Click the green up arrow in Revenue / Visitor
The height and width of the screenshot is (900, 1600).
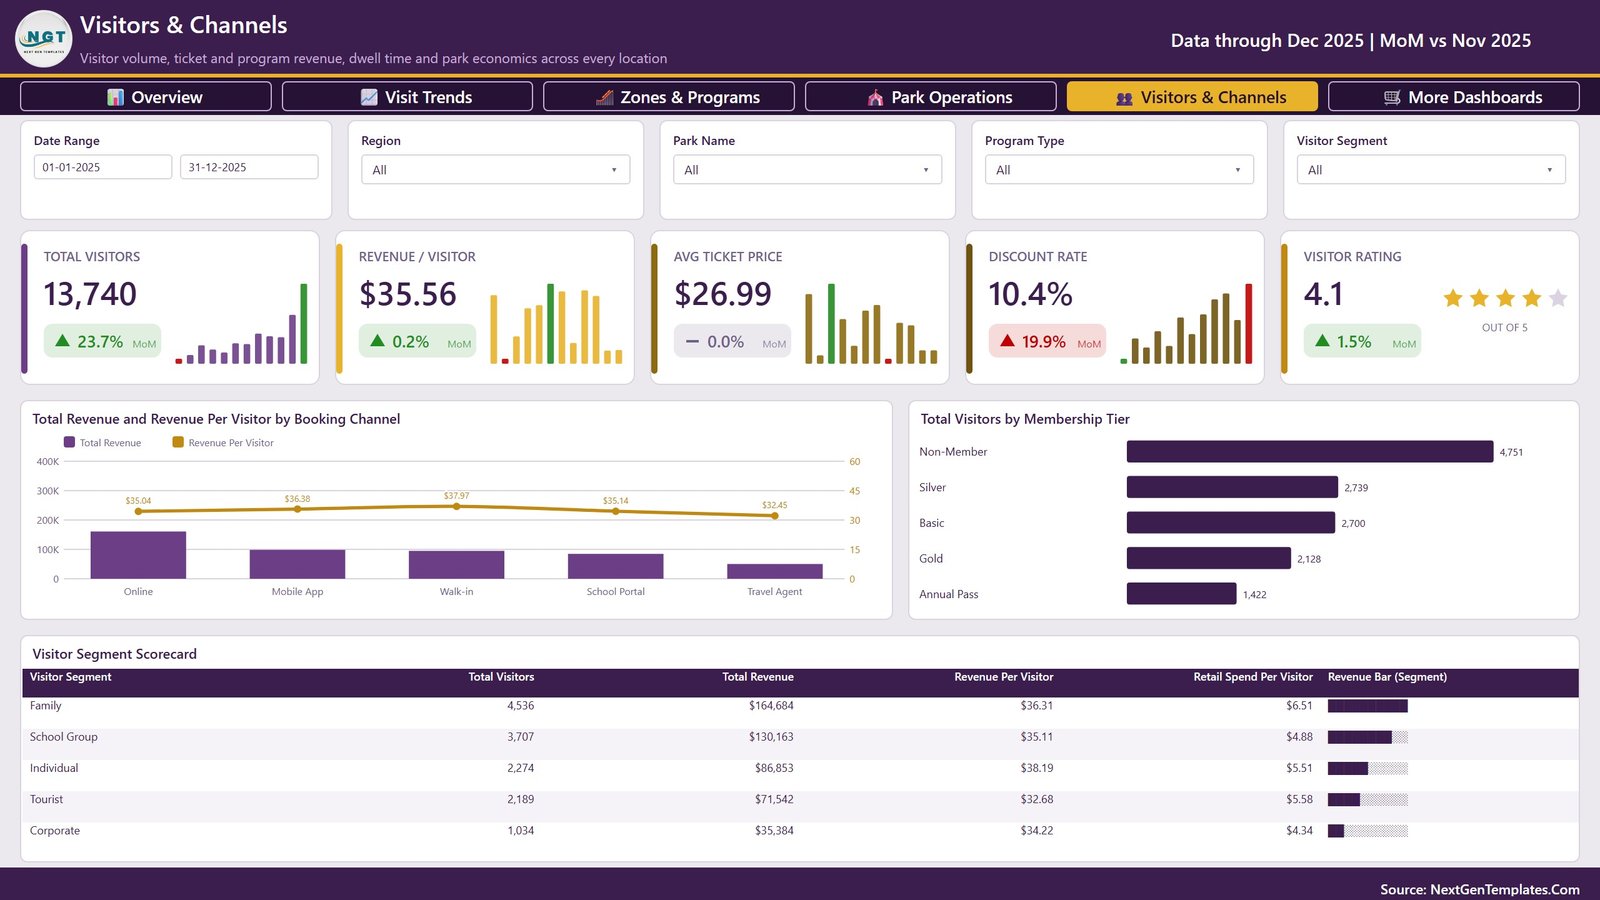(377, 341)
